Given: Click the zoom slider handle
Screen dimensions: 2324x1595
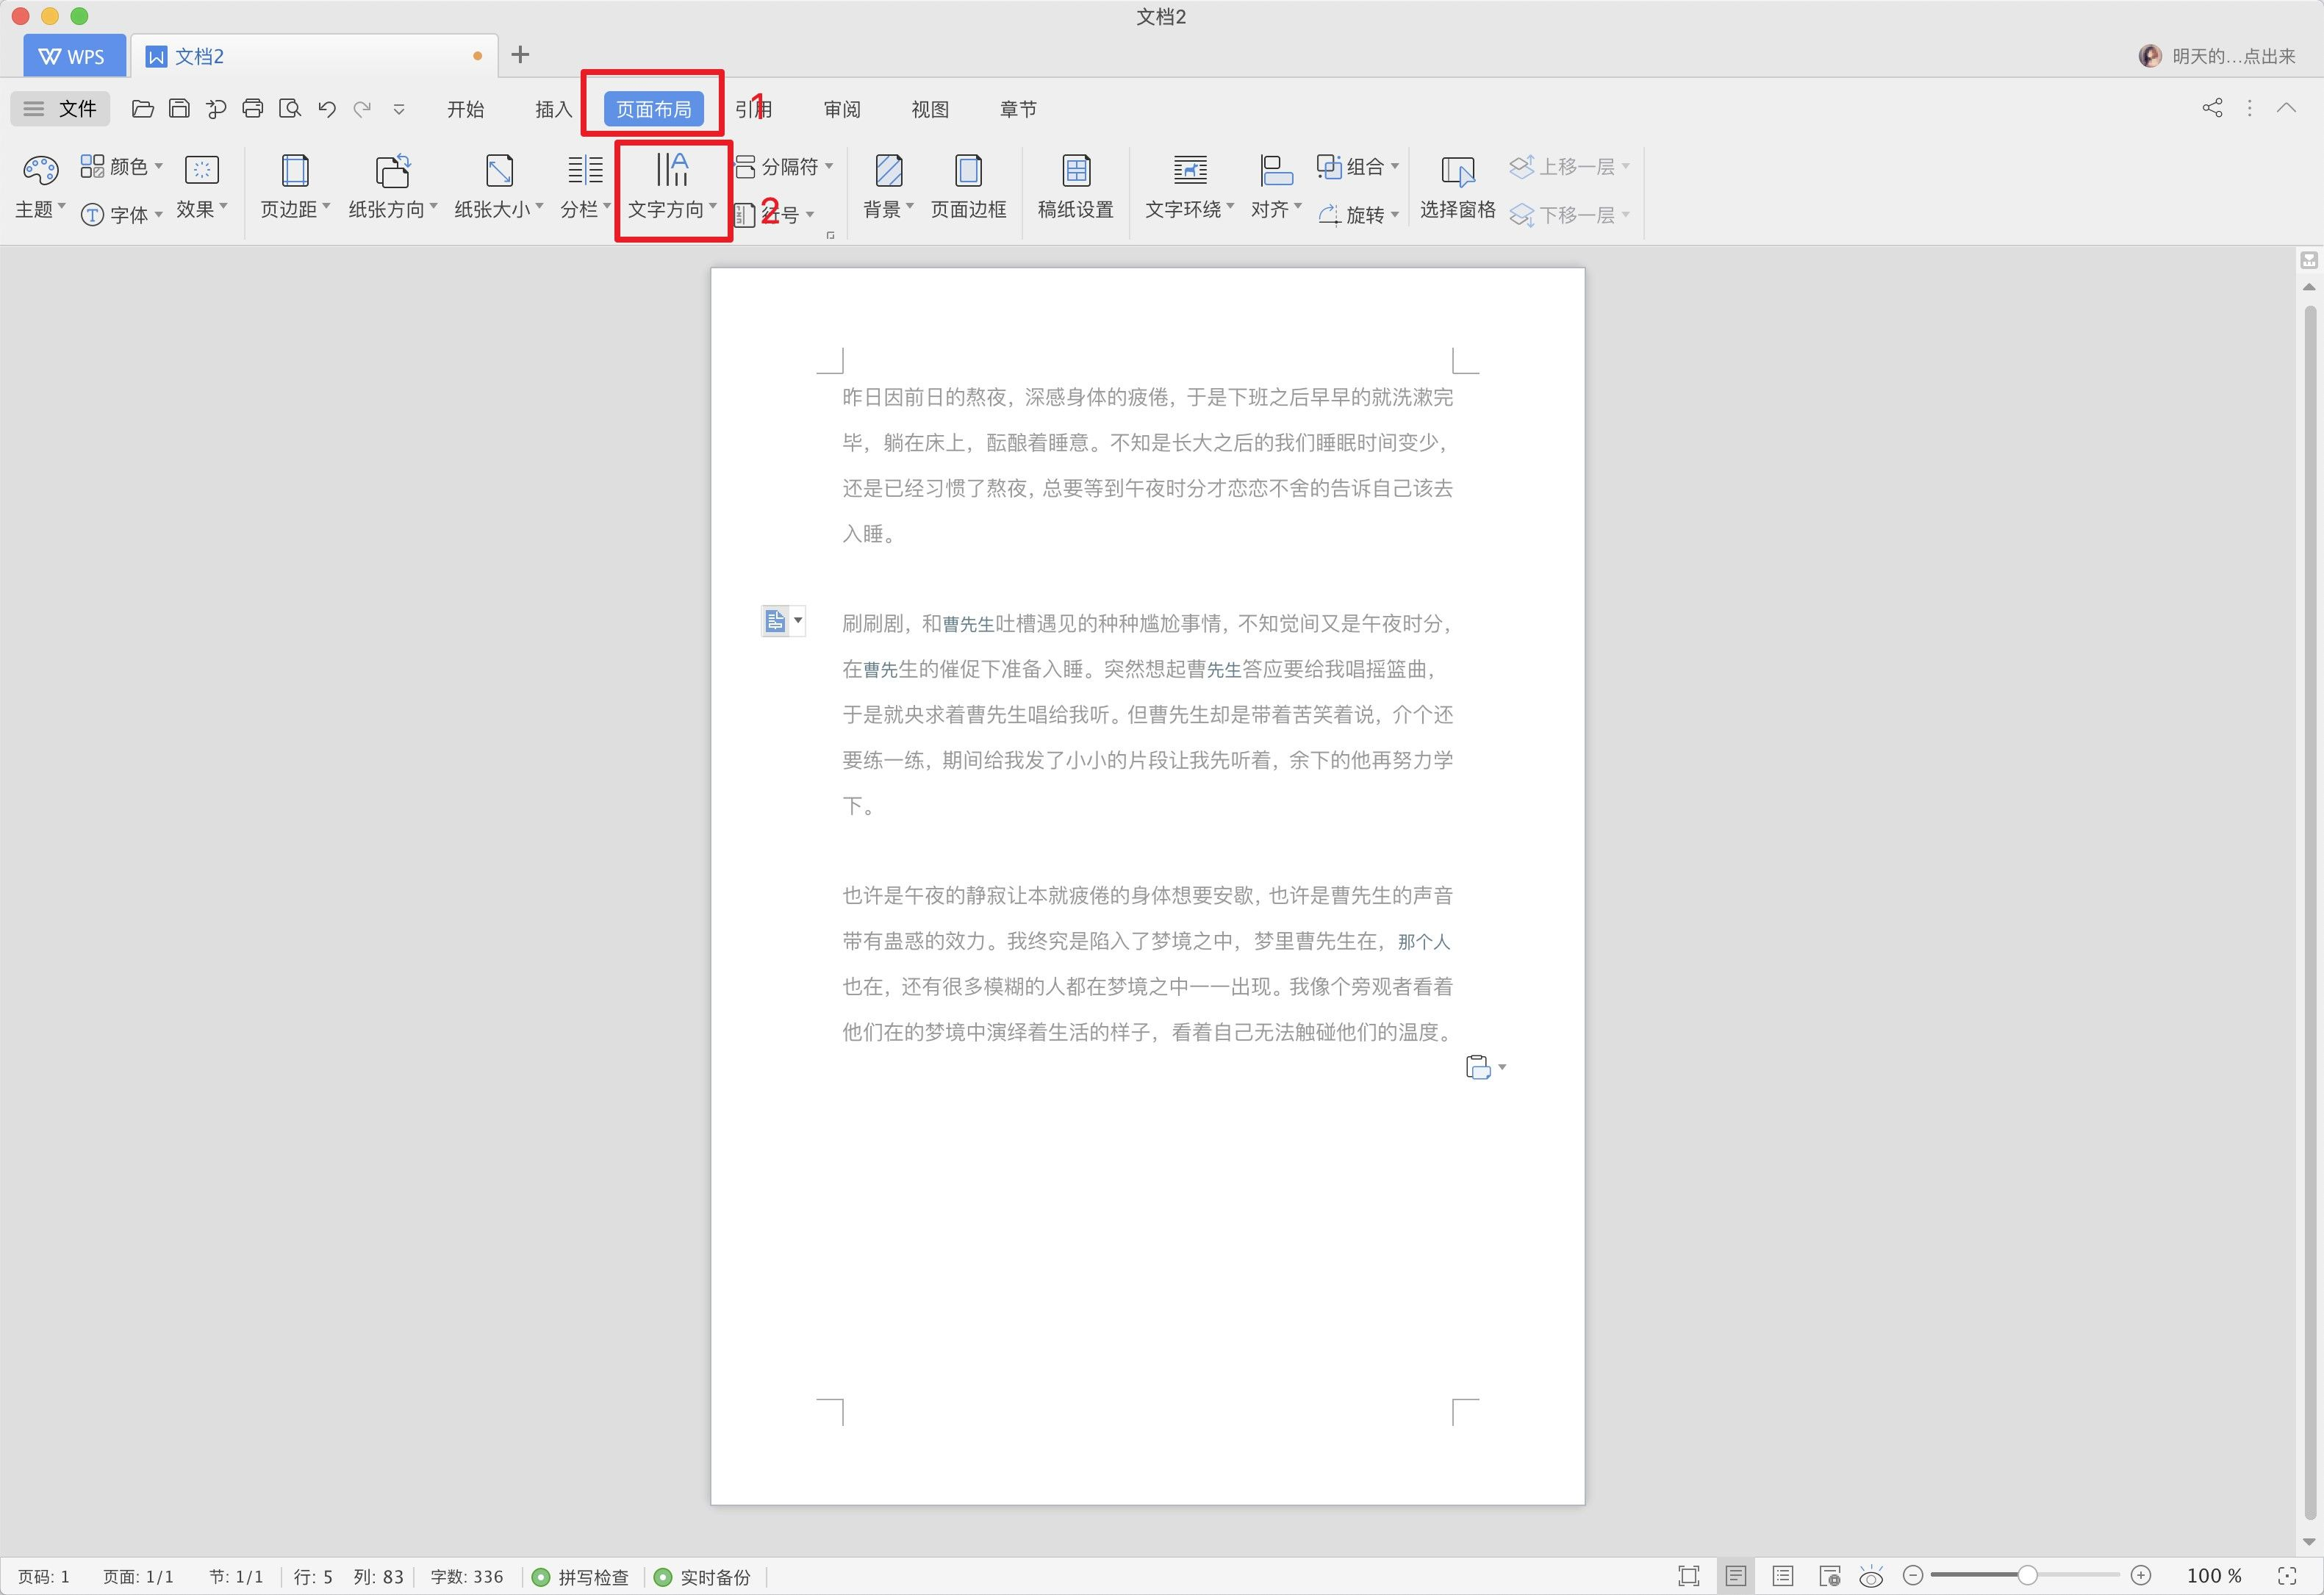Looking at the screenshot, I should tap(2027, 1576).
